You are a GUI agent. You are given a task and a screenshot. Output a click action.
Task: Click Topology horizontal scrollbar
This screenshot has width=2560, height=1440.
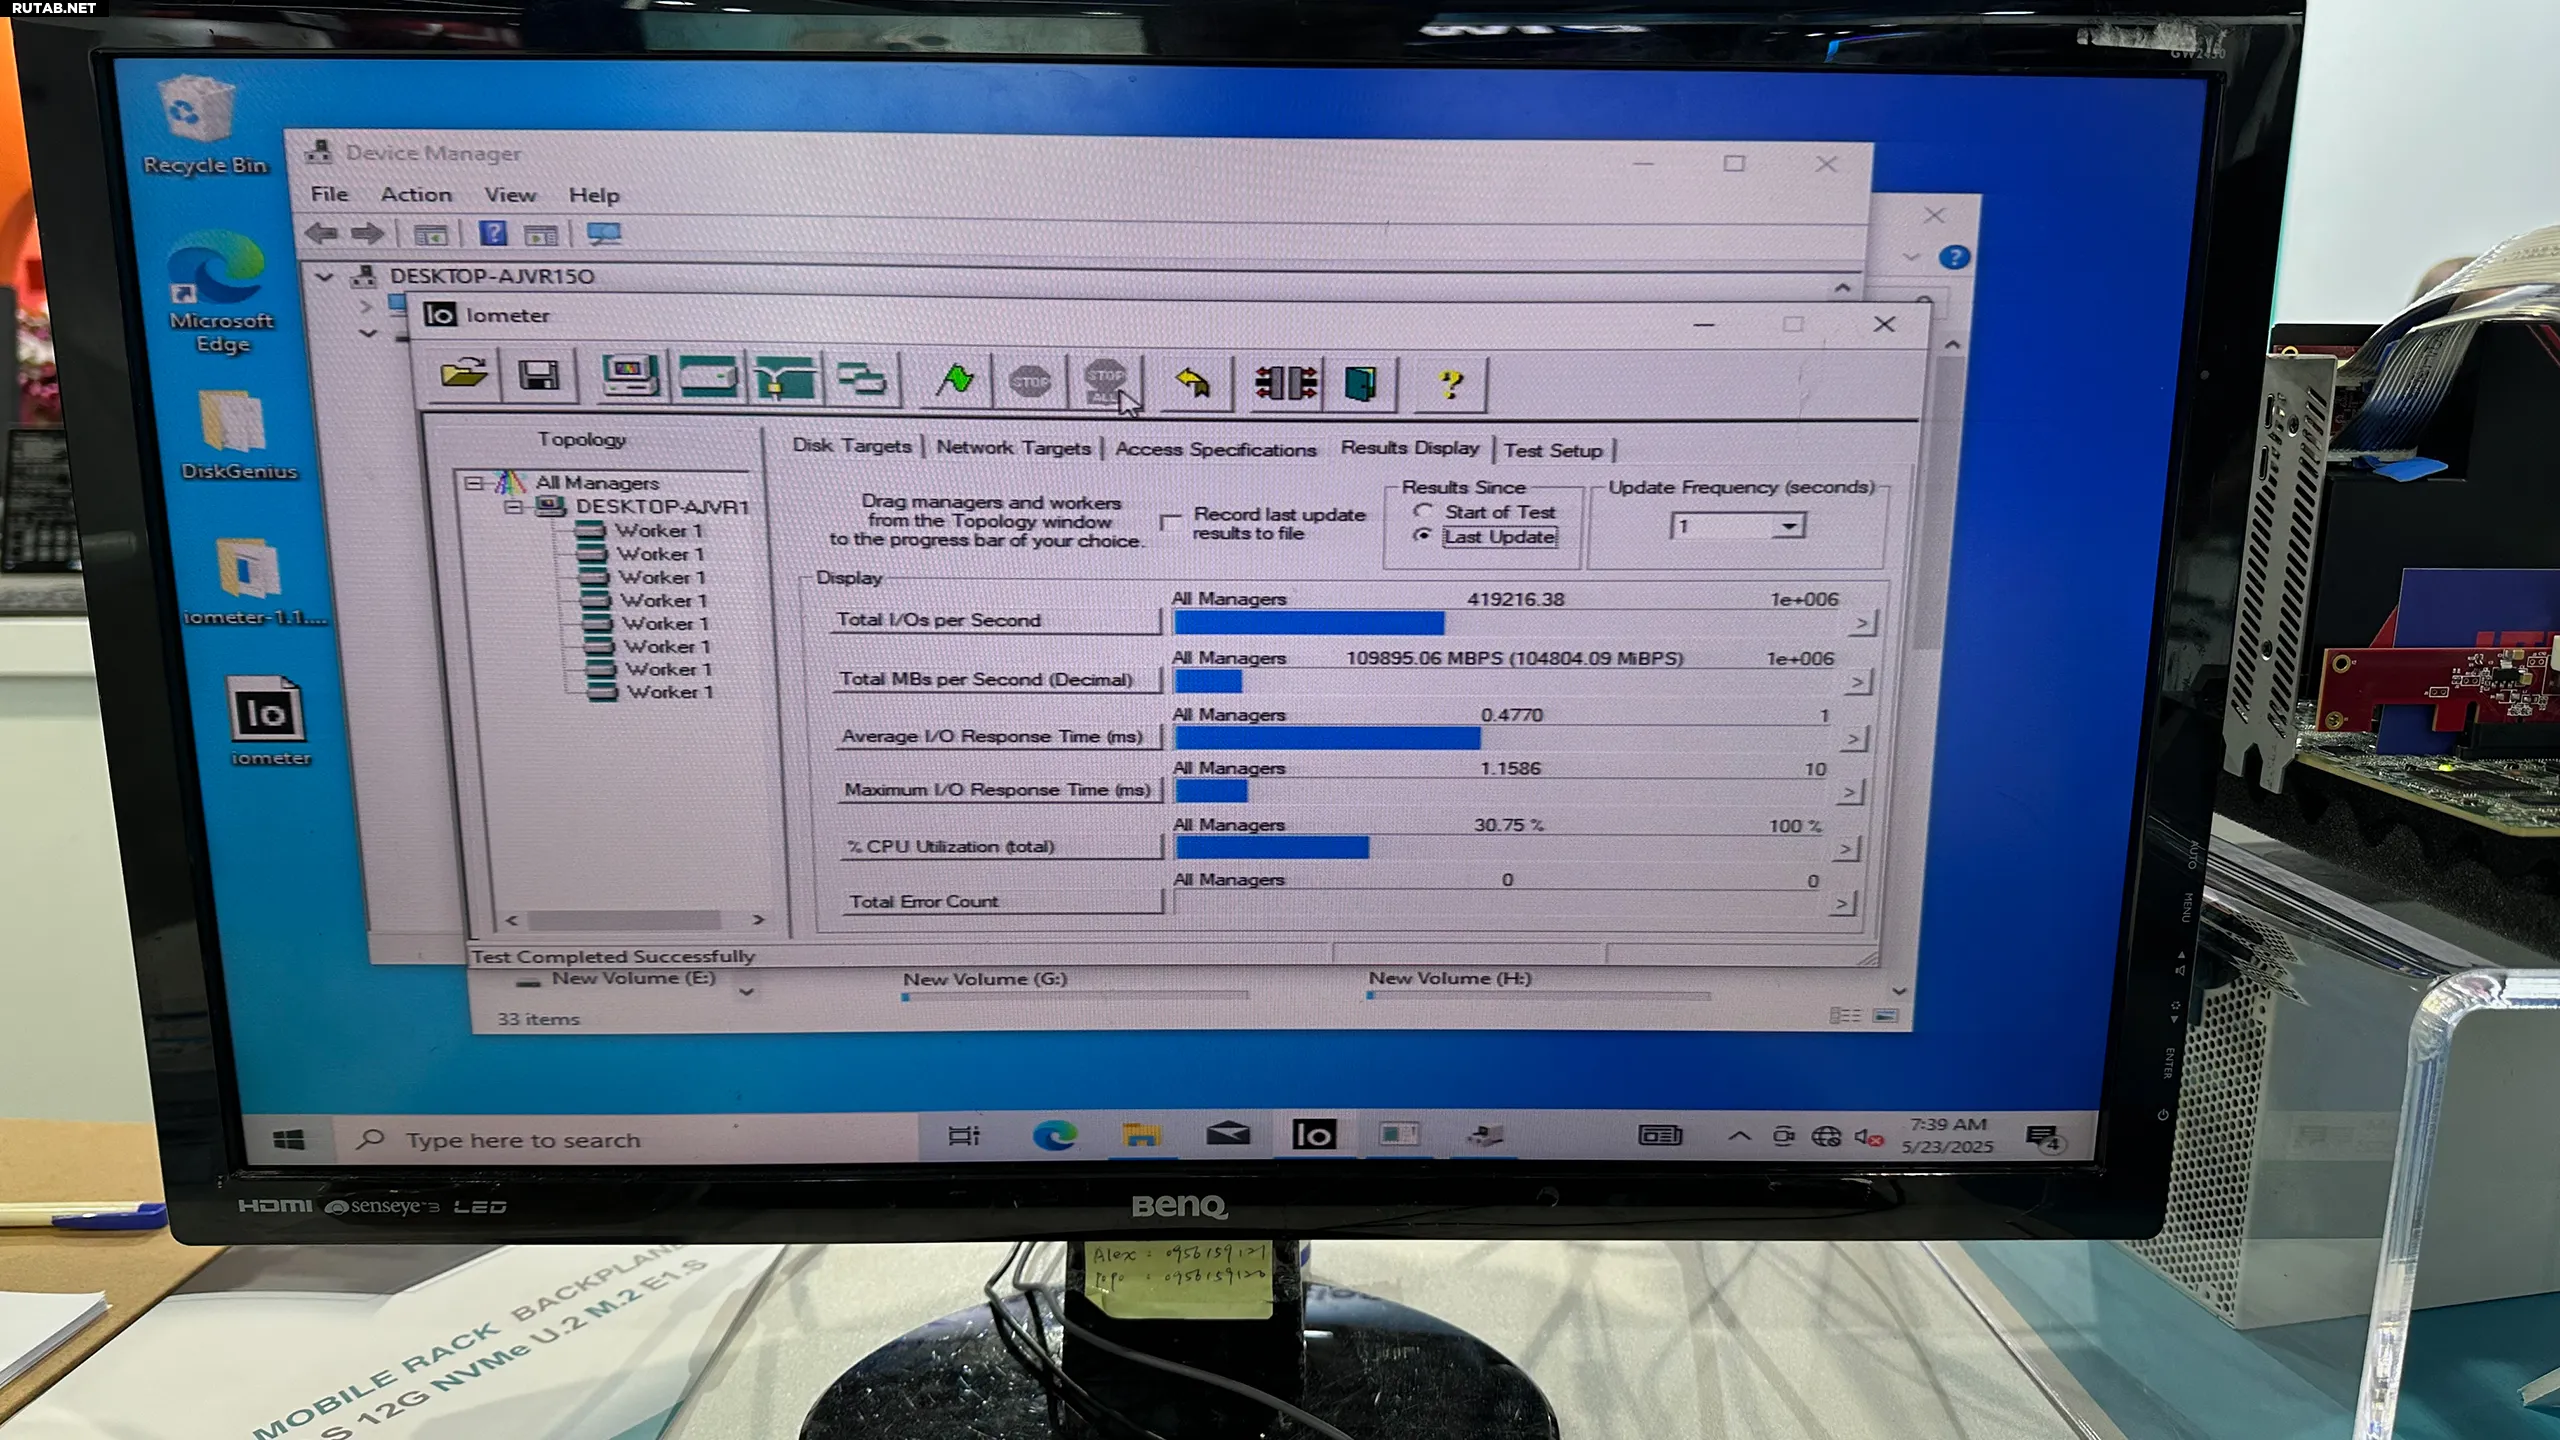coord(635,919)
